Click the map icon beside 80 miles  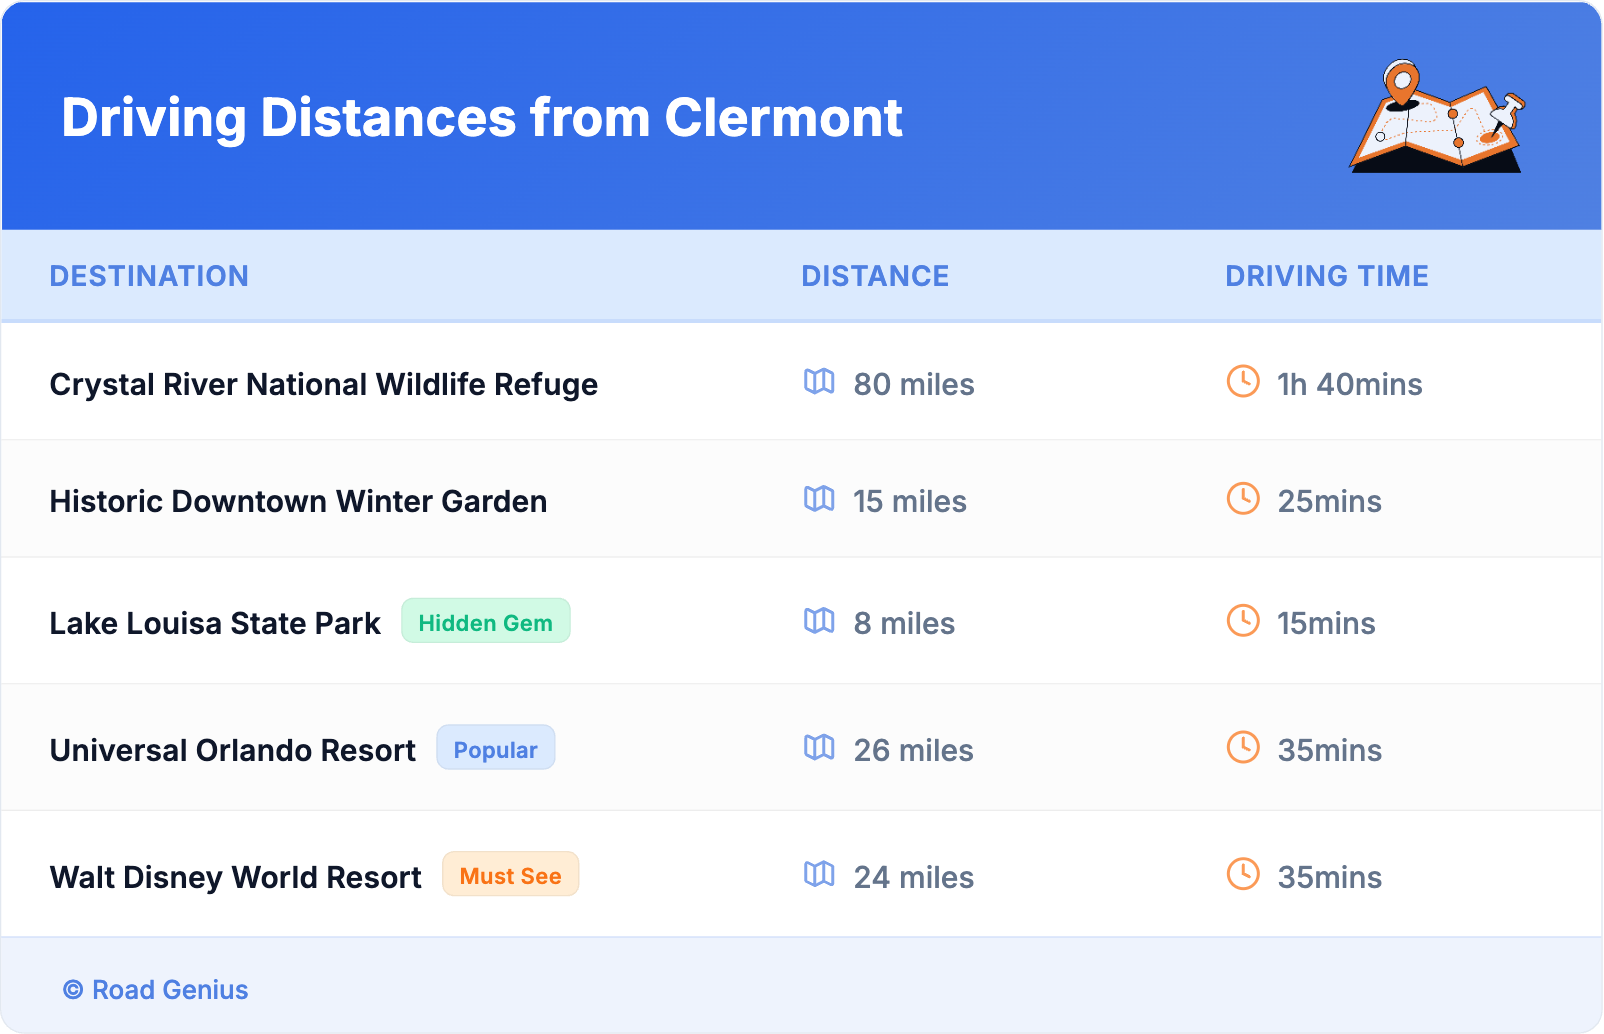click(819, 382)
